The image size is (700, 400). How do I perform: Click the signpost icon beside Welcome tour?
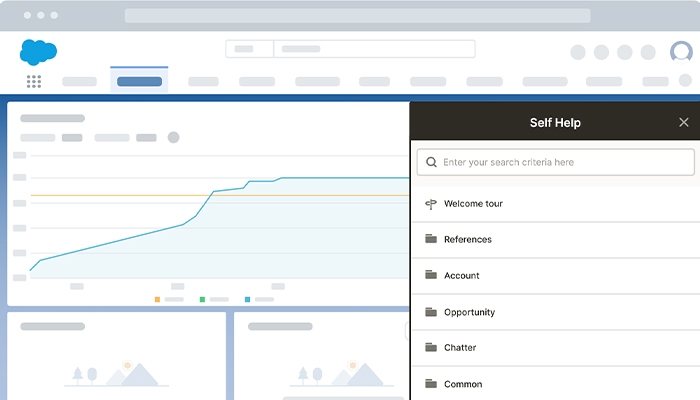pyautogui.click(x=431, y=204)
